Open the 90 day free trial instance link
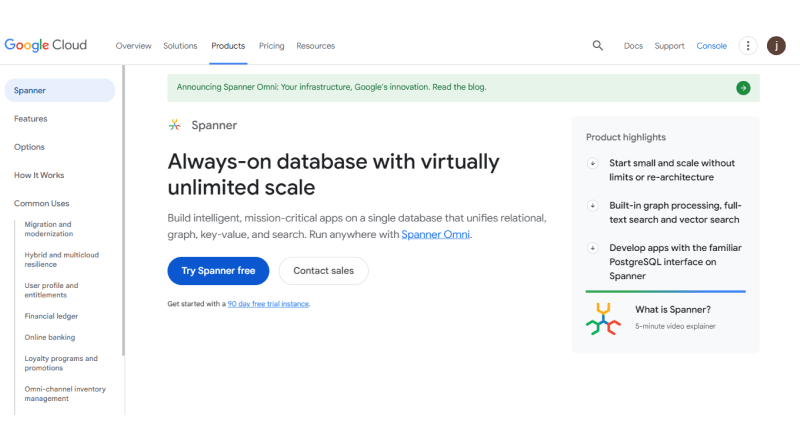The image size is (800, 445). point(268,304)
